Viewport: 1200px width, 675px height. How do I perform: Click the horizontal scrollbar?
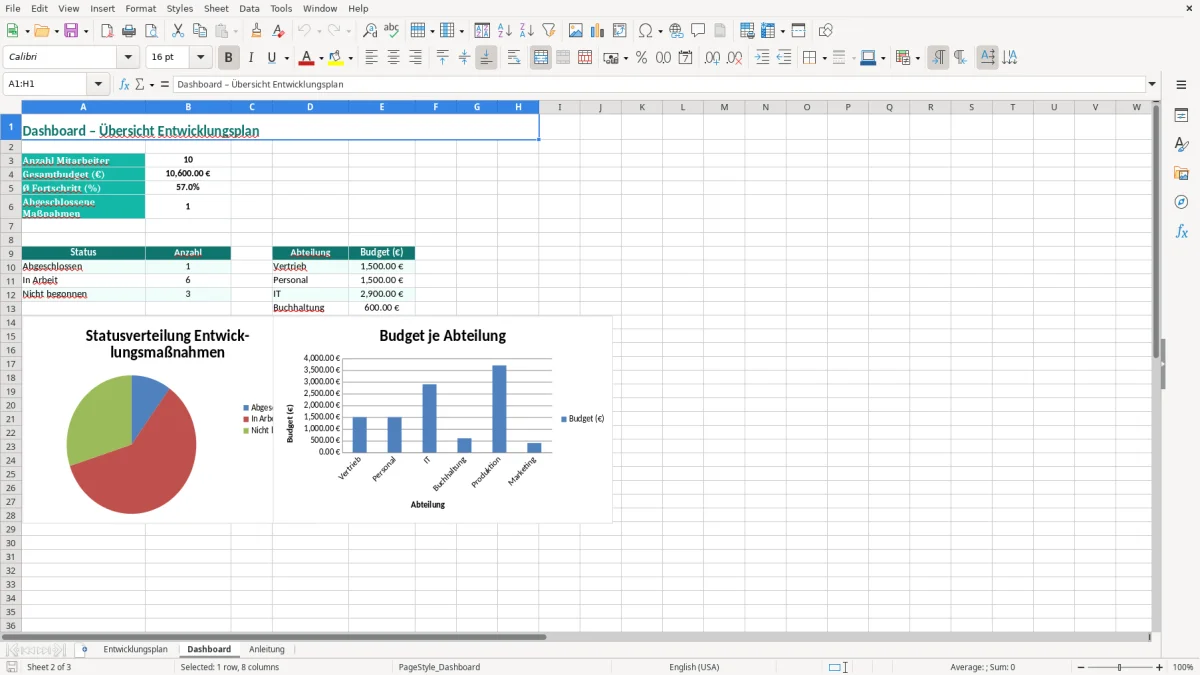click(x=575, y=637)
